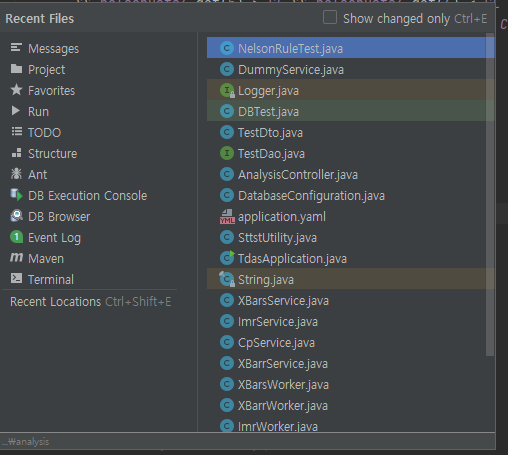Open Maven tool window icon
Image resolution: width=508 pixels, height=455 pixels.
16,258
